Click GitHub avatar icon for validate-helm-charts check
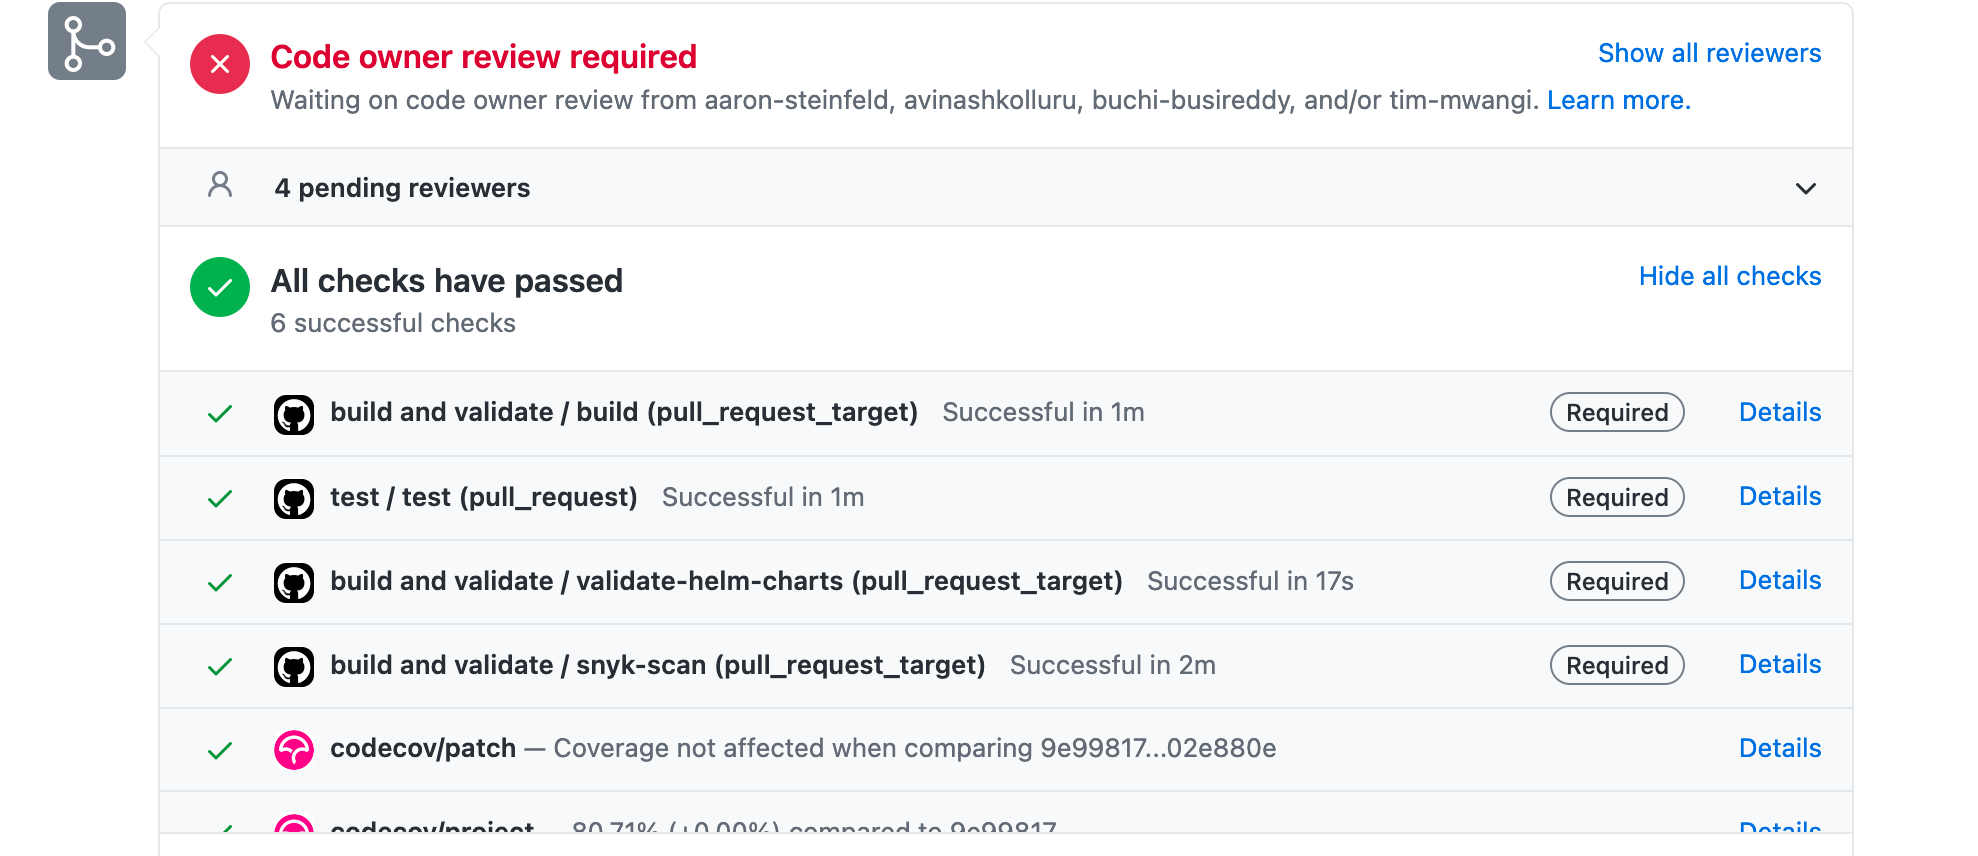This screenshot has width=1978, height=856. tap(294, 582)
